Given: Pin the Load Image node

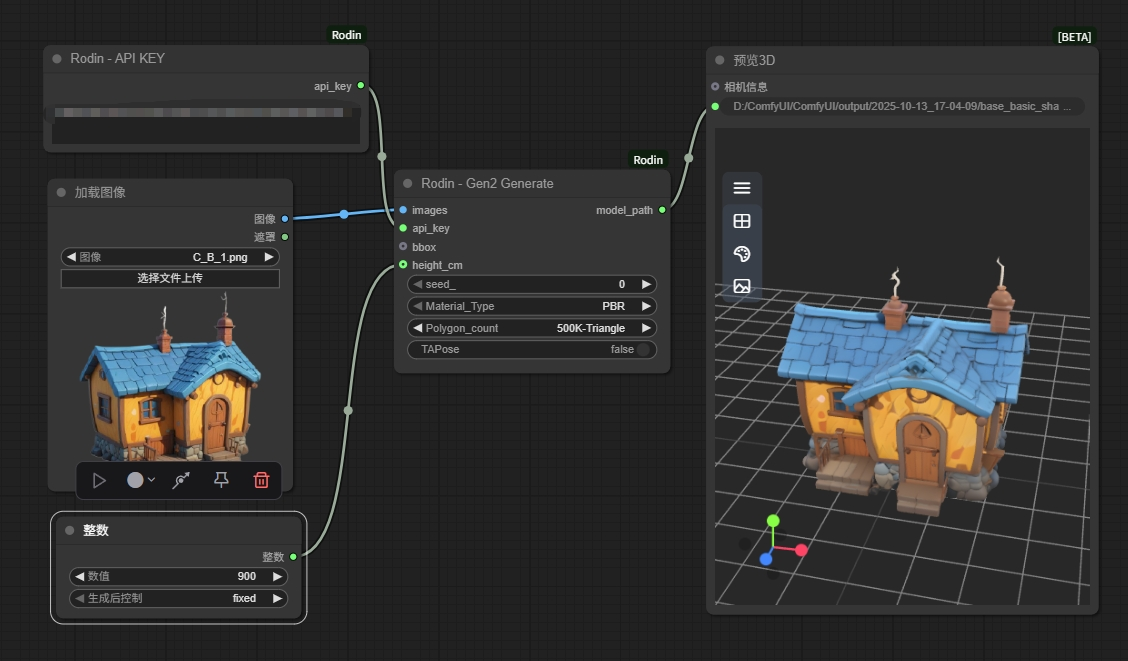Looking at the screenshot, I should pos(221,480).
